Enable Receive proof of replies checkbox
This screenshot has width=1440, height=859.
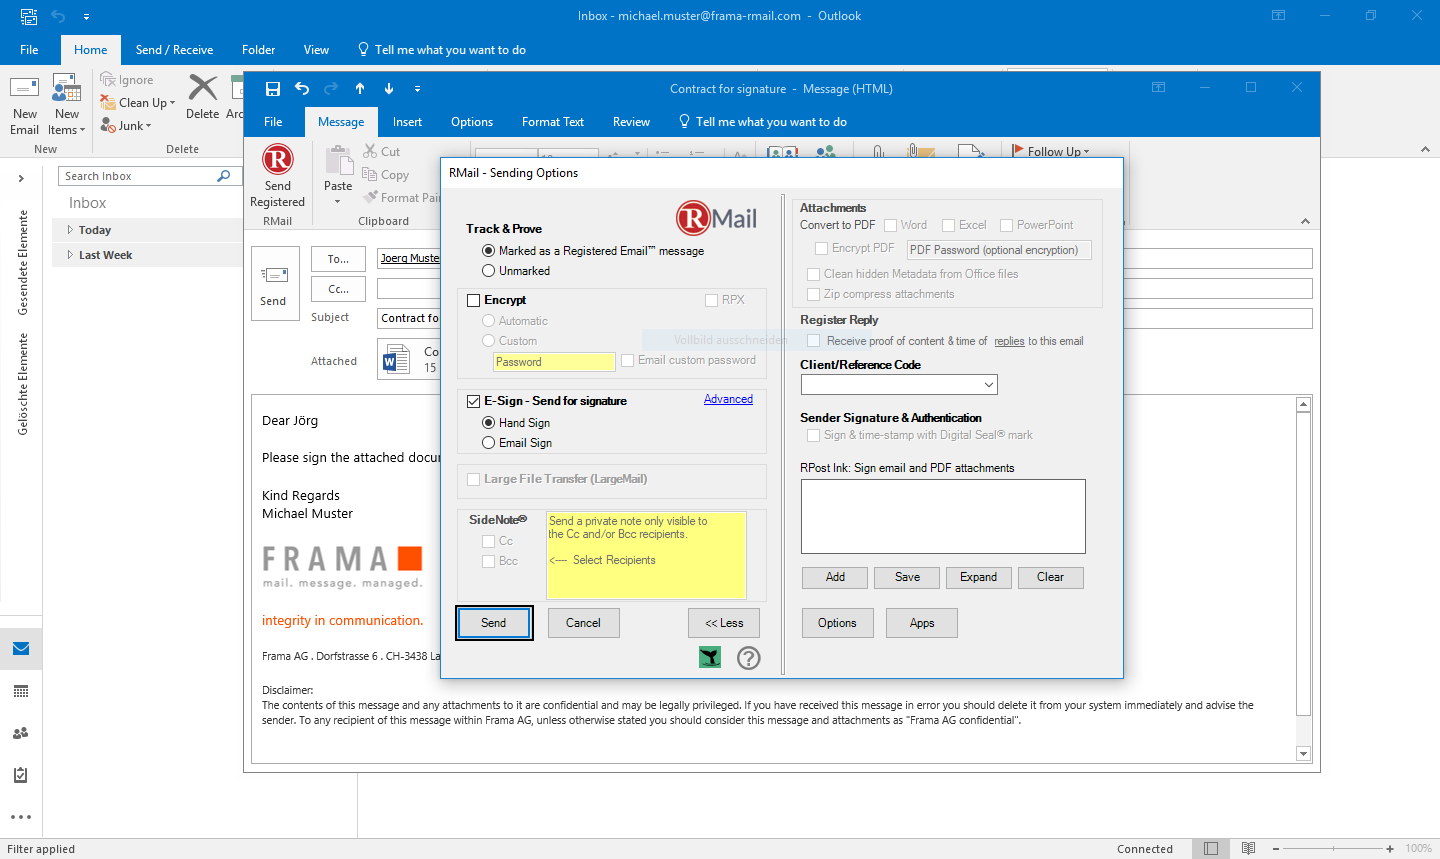click(x=813, y=341)
